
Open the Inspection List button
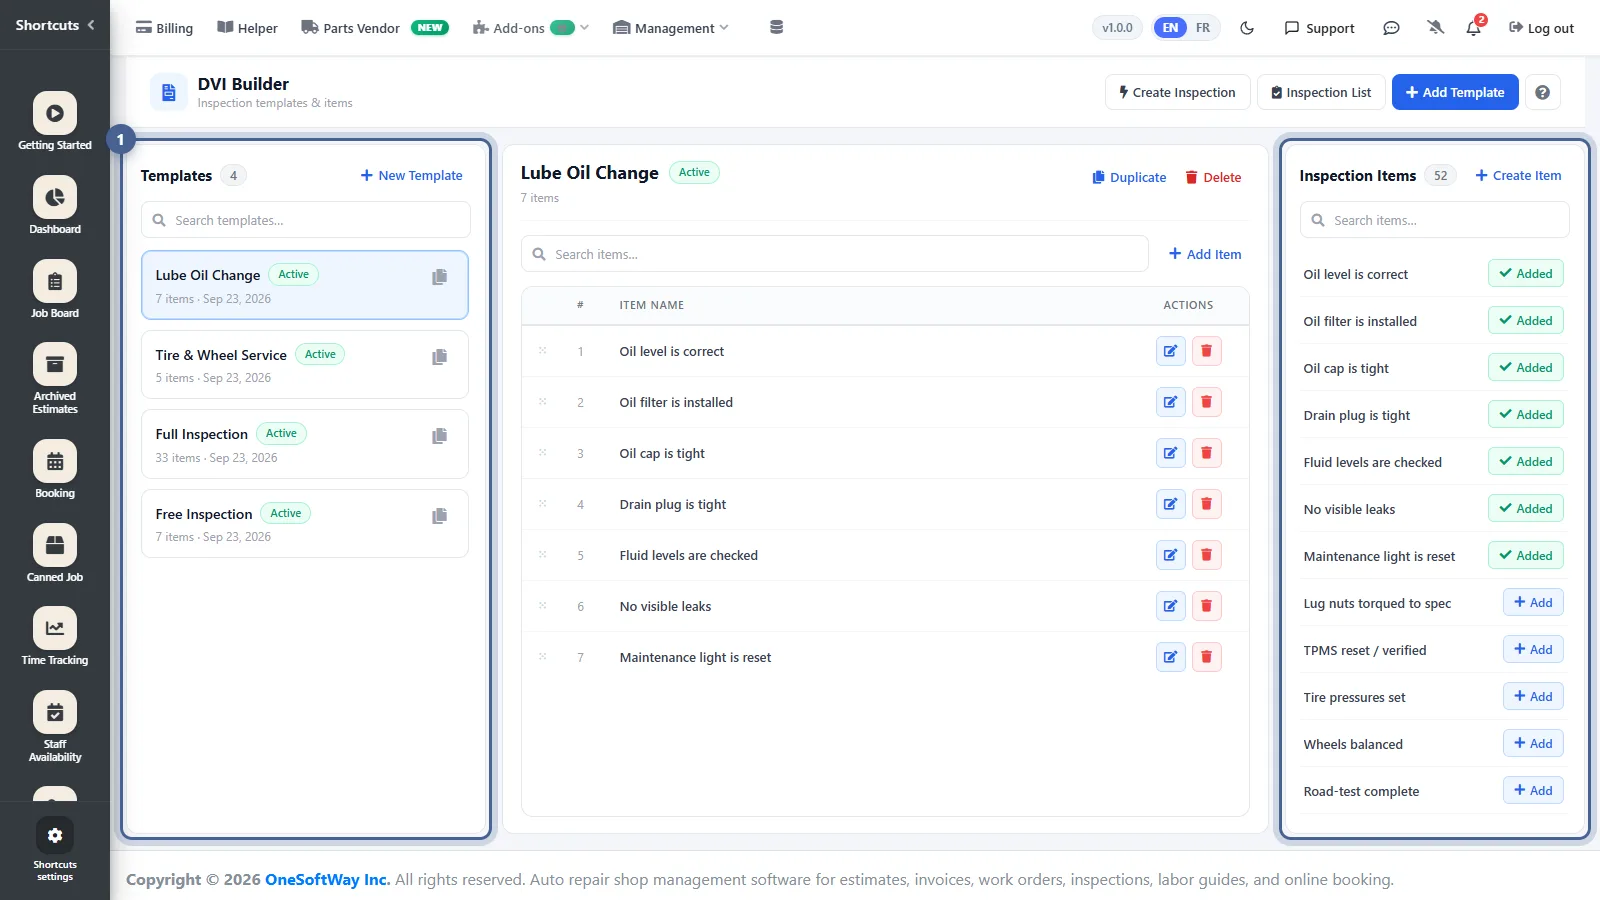pyautogui.click(x=1321, y=92)
